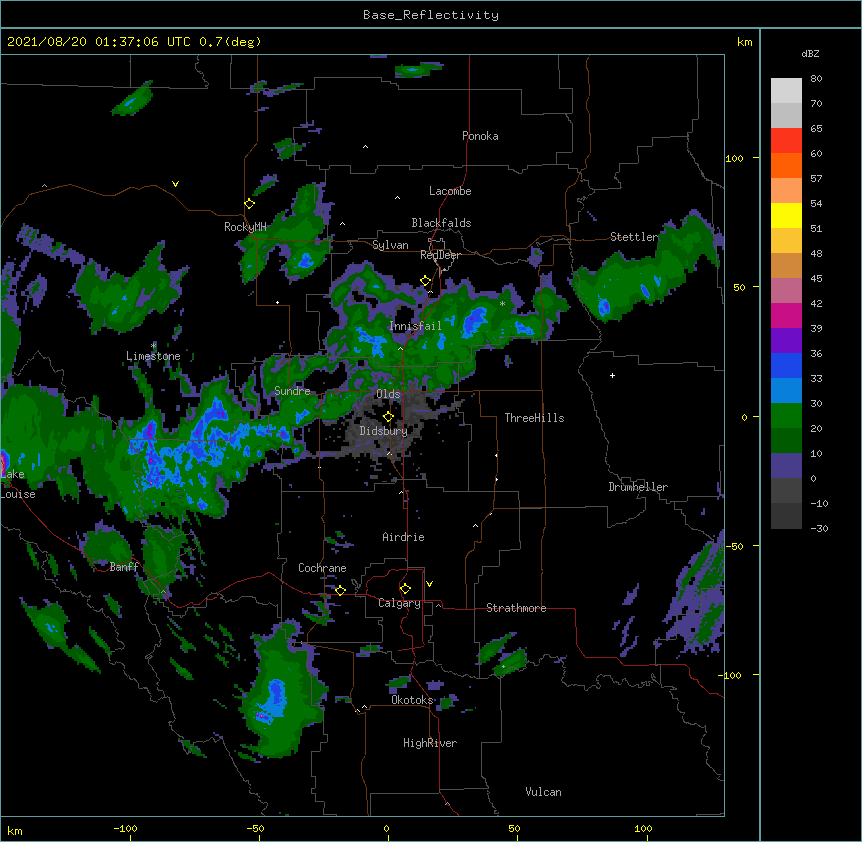This screenshot has height=842, width=862.
Task: Select dark orange 57–60 dBZ legend swatch
Action: [x=786, y=165]
